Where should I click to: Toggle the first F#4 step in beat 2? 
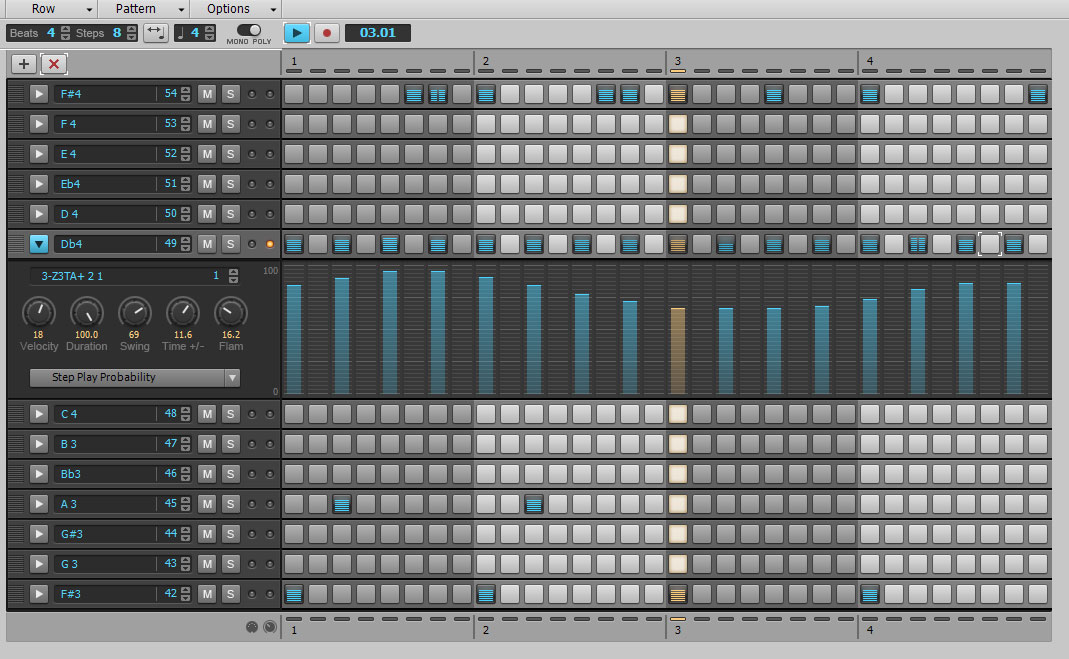485,94
